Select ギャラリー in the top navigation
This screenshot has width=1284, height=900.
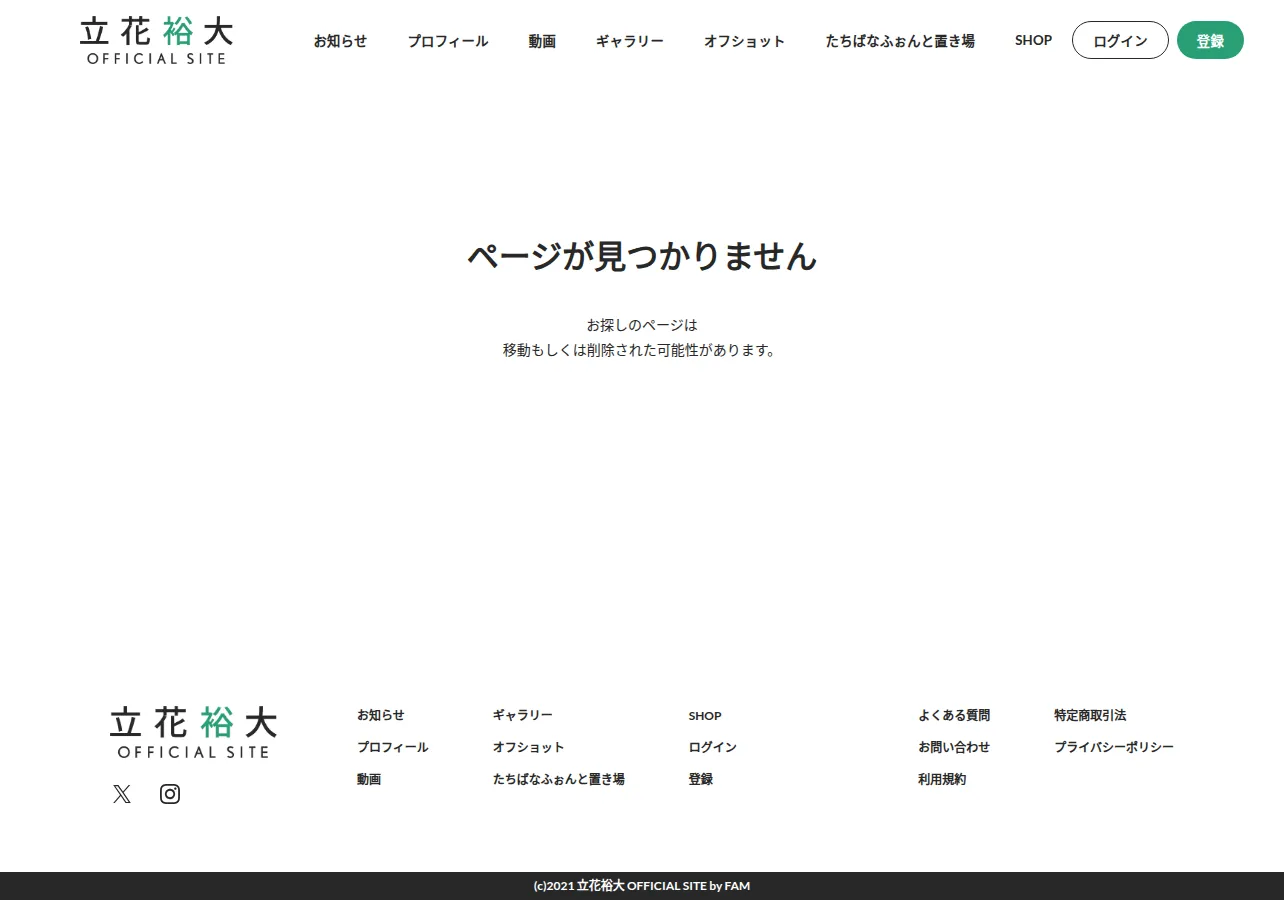(x=629, y=41)
